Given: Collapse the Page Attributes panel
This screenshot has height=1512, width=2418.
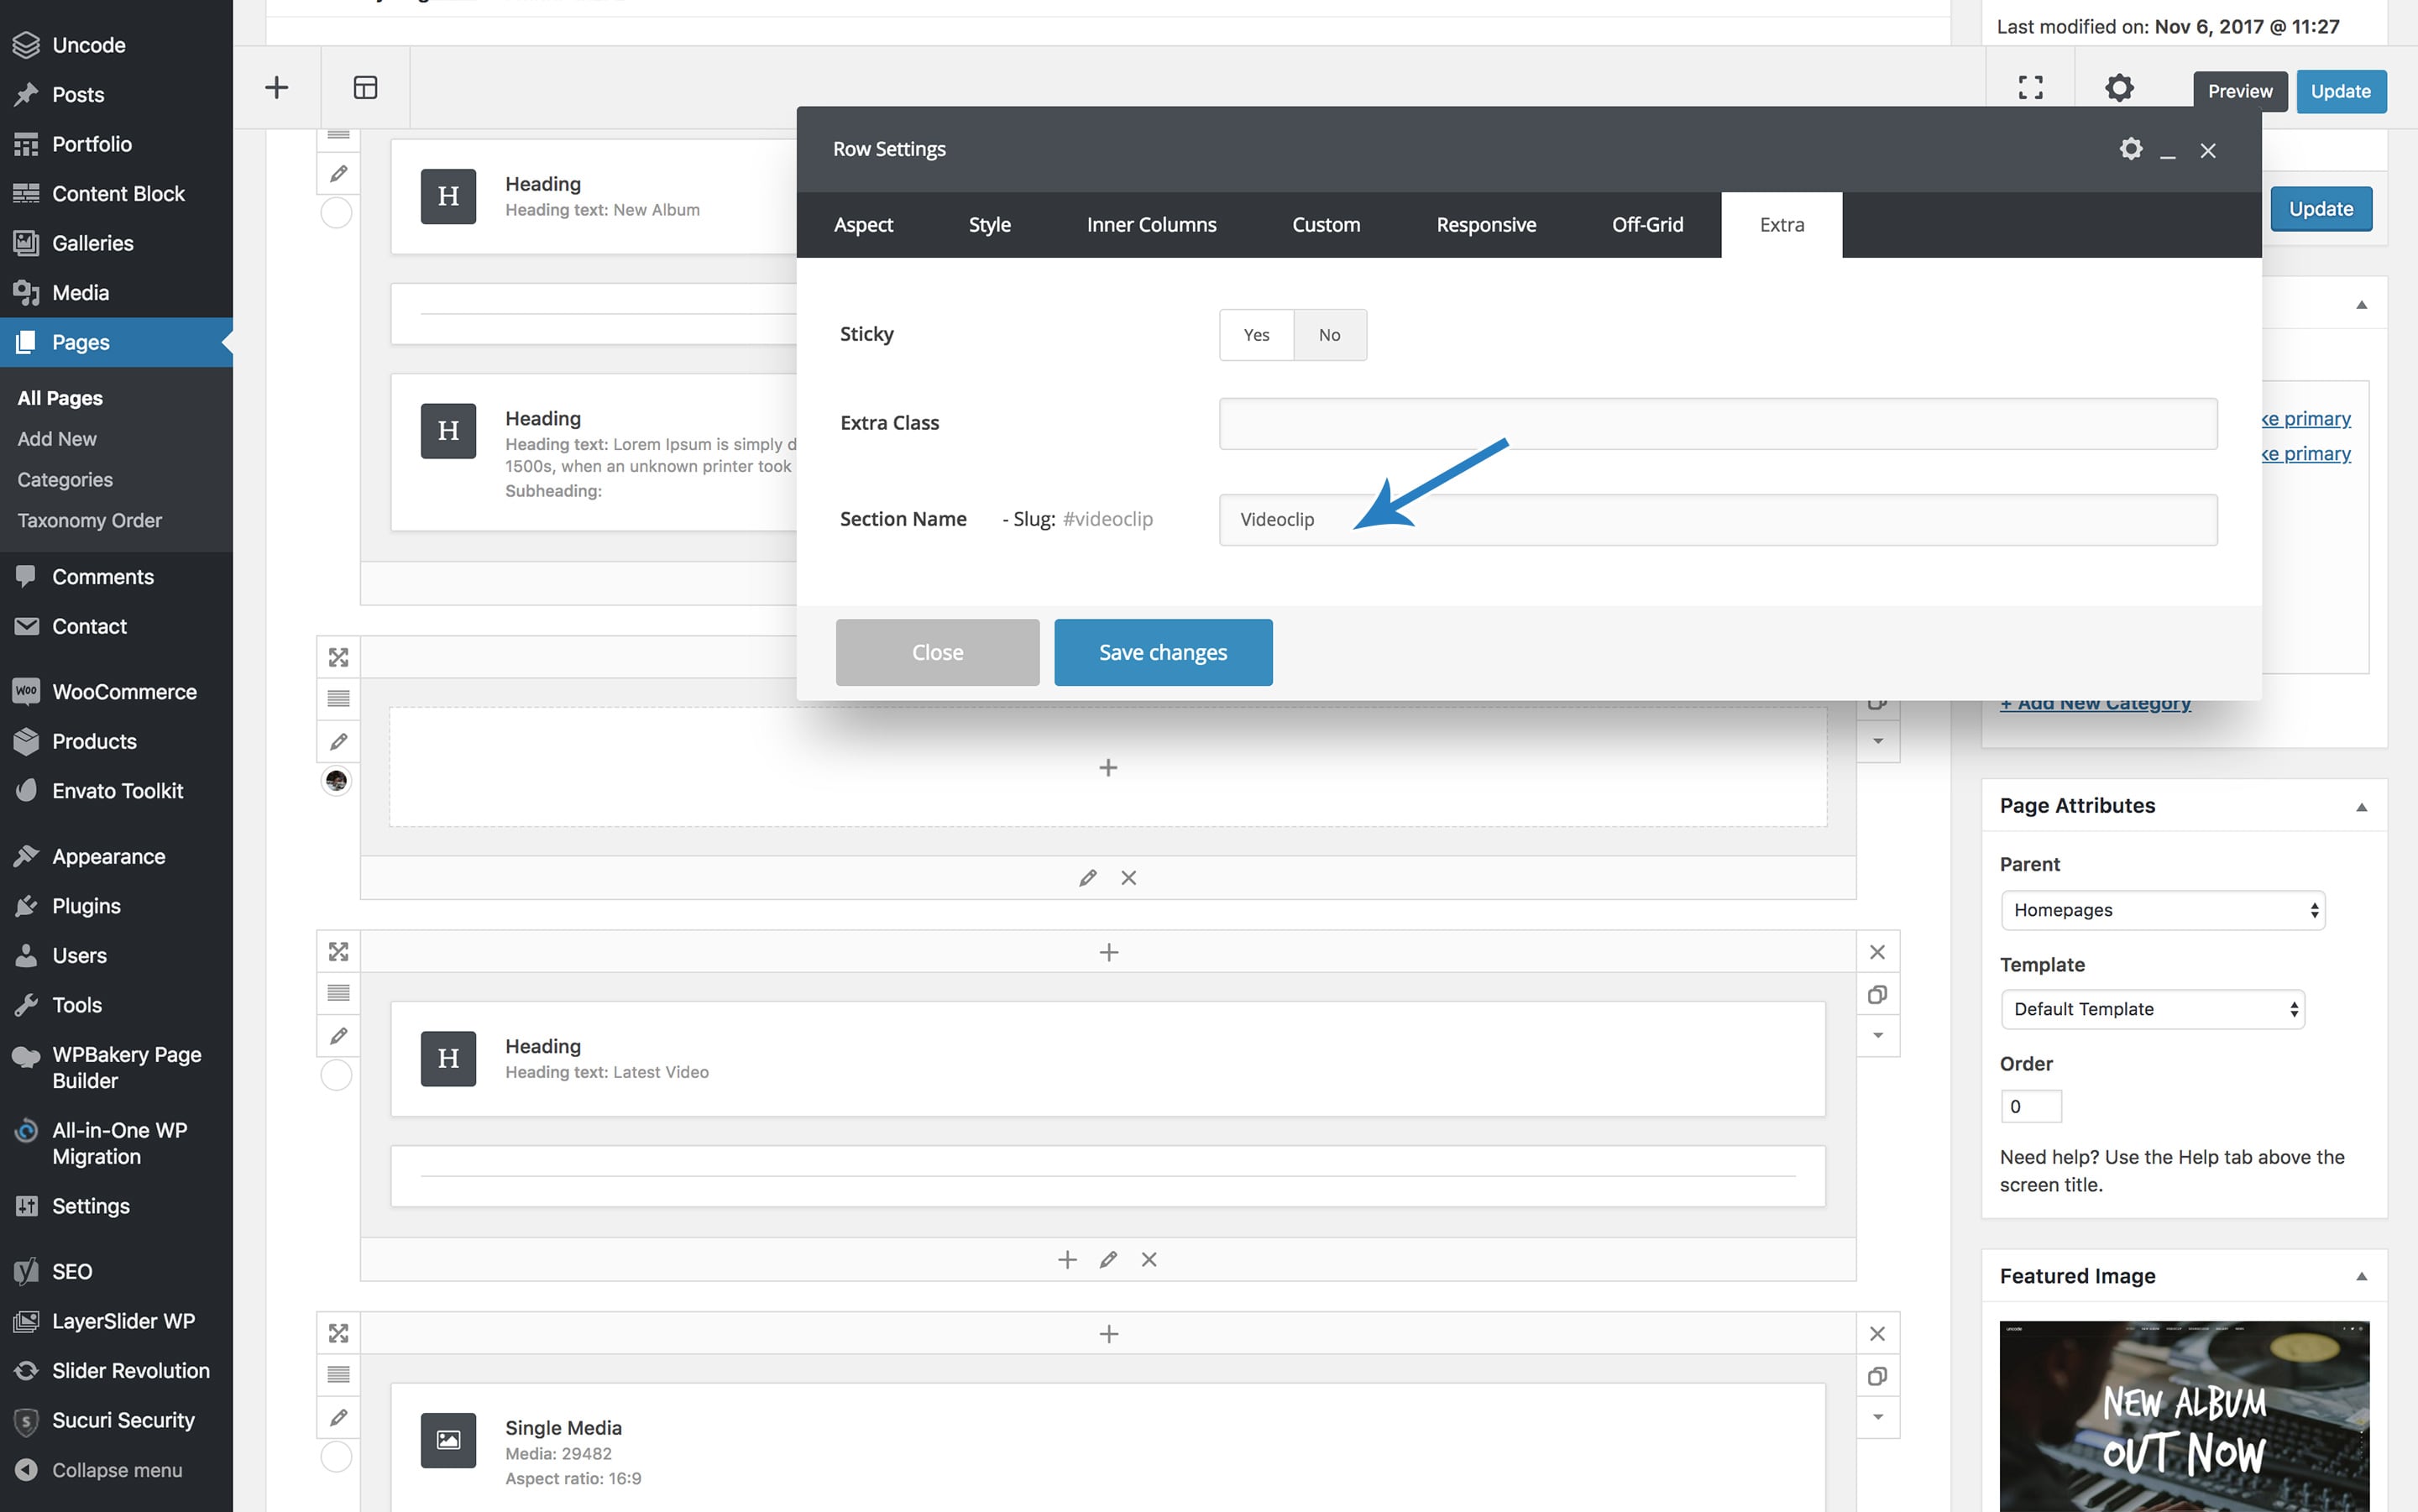Looking at the screenshot, I should tap(2361, 807).
